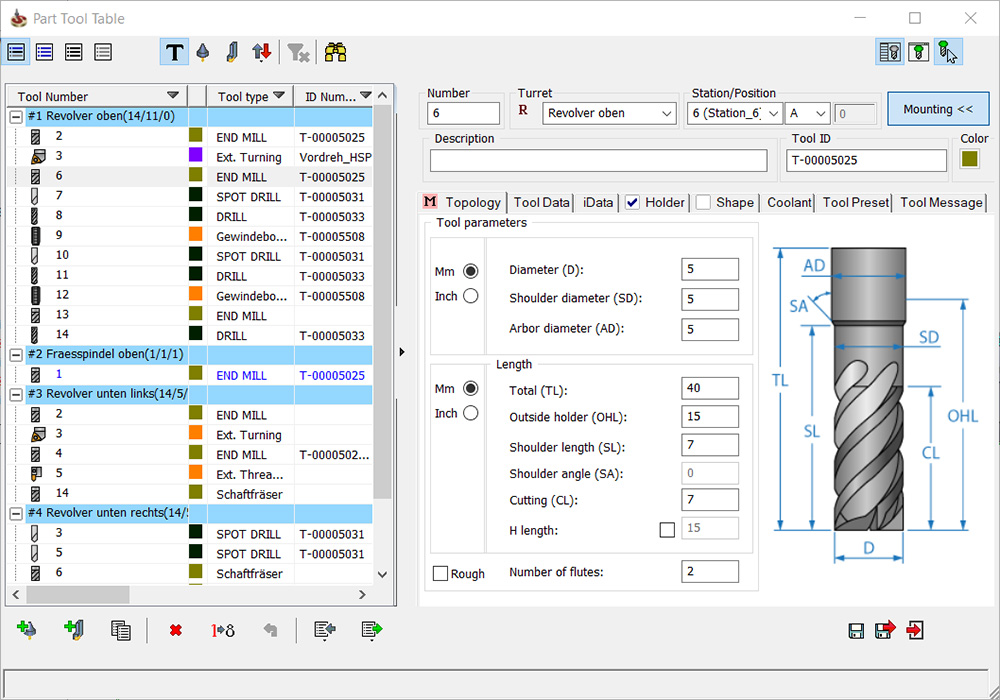
Task: Click the tool holder icon in toolbar
Action: tap(232, 52)
